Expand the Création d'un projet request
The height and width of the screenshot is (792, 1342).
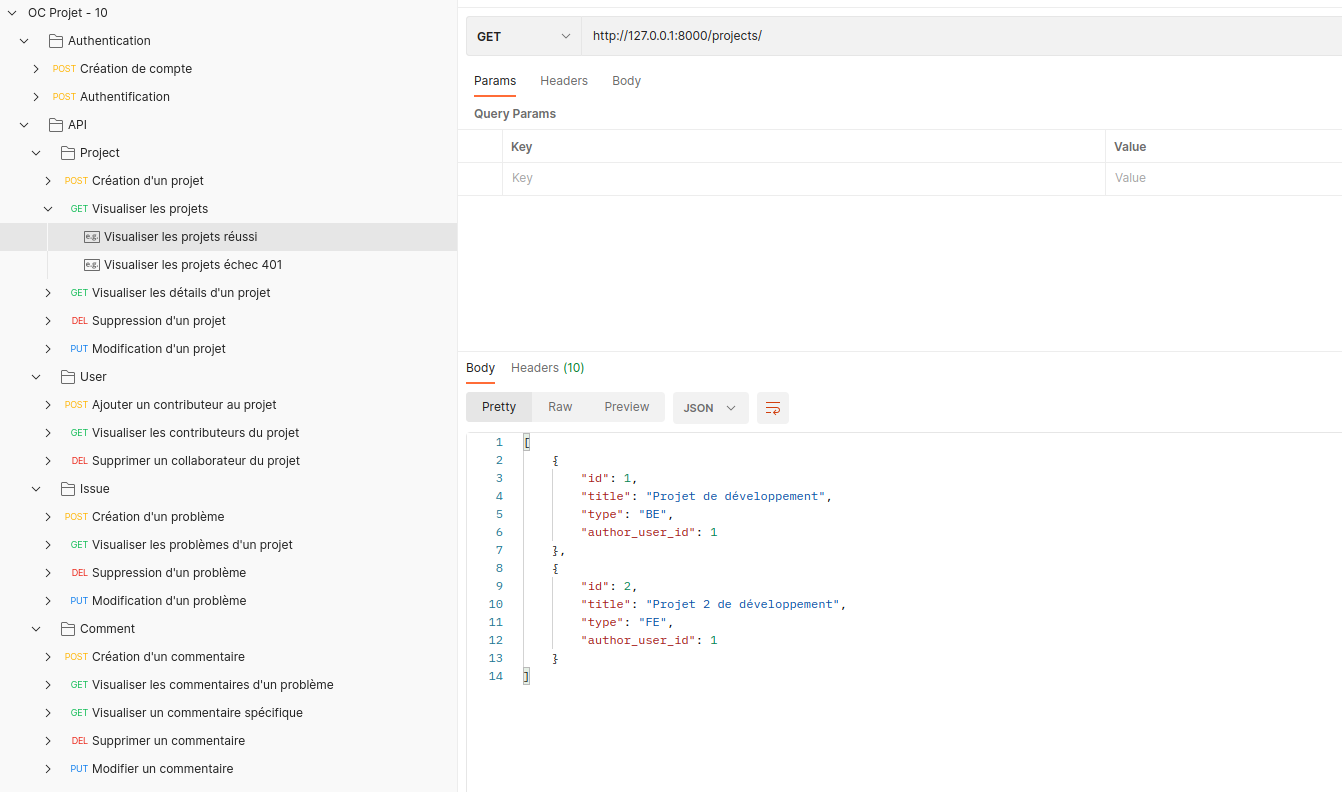pos(48,181)
